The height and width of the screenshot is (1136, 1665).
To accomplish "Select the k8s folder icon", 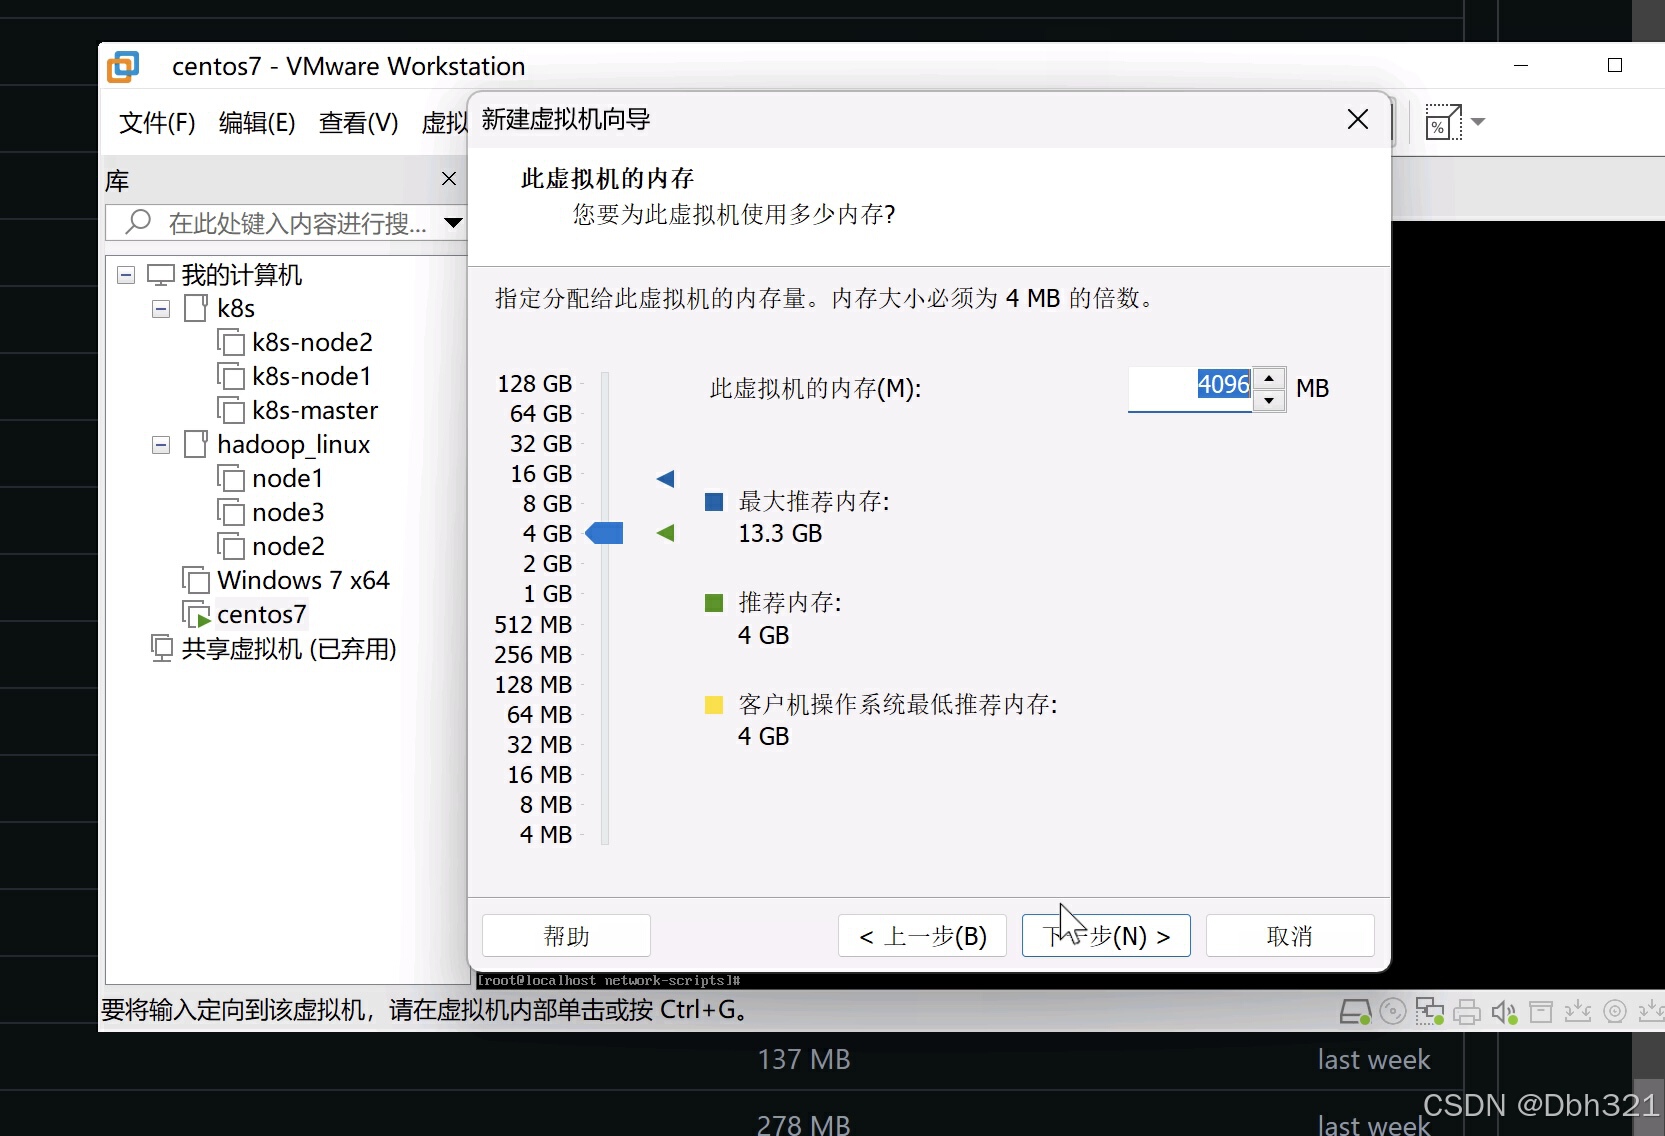I will pyautogui.click(x=196, y=307).
